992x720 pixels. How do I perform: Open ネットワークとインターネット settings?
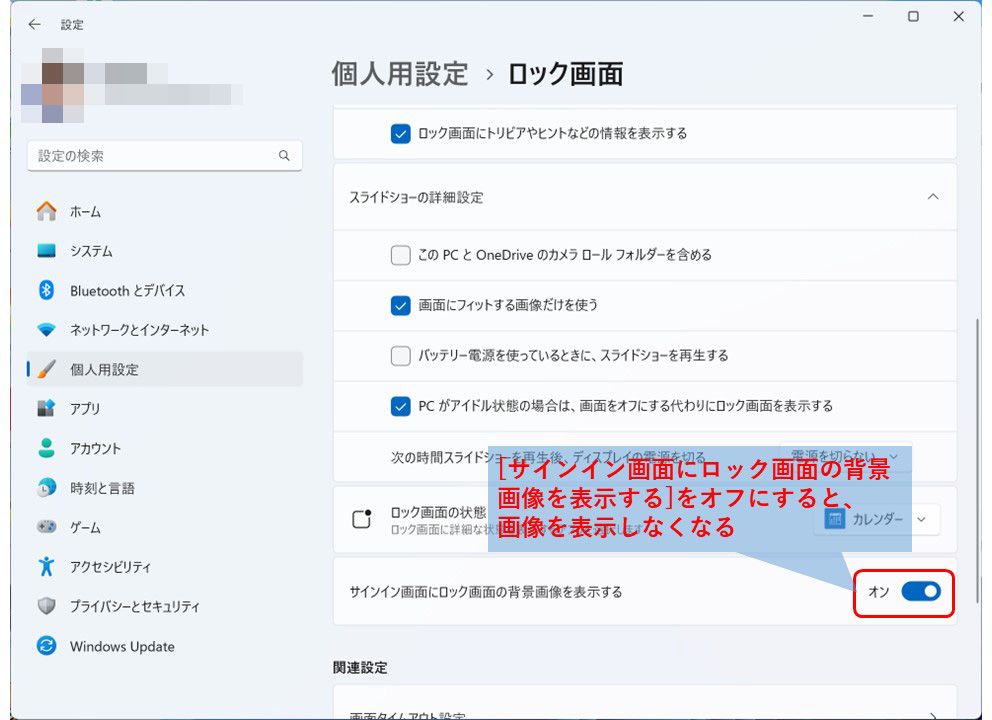(x=164, y=330)
